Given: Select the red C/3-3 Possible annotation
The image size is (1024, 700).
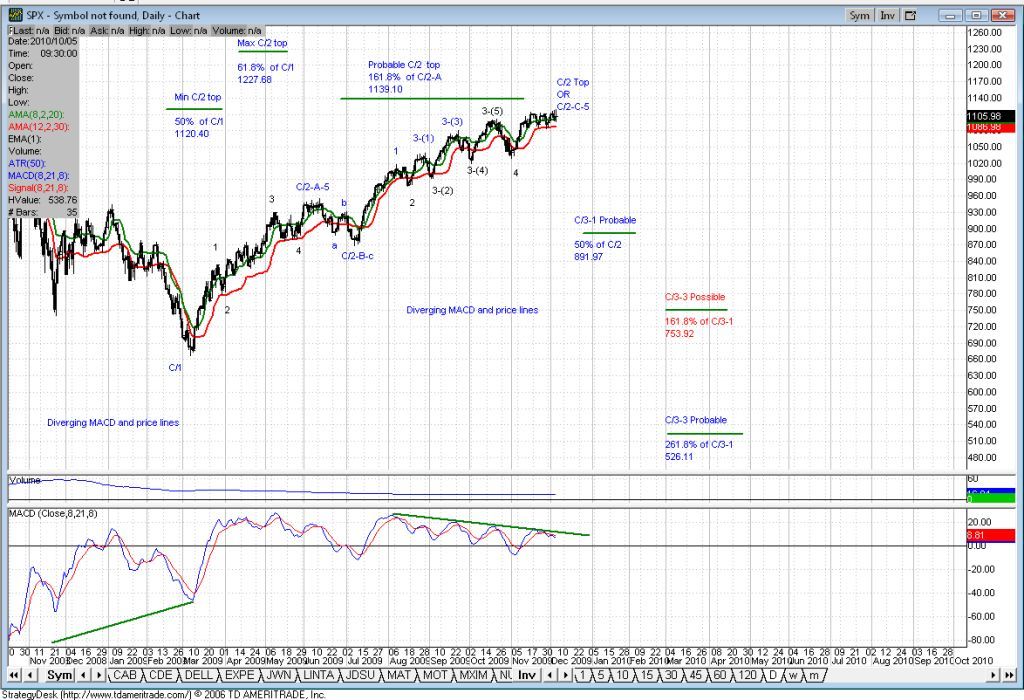Looking at the screenshot, I should [x=695, y=296].
